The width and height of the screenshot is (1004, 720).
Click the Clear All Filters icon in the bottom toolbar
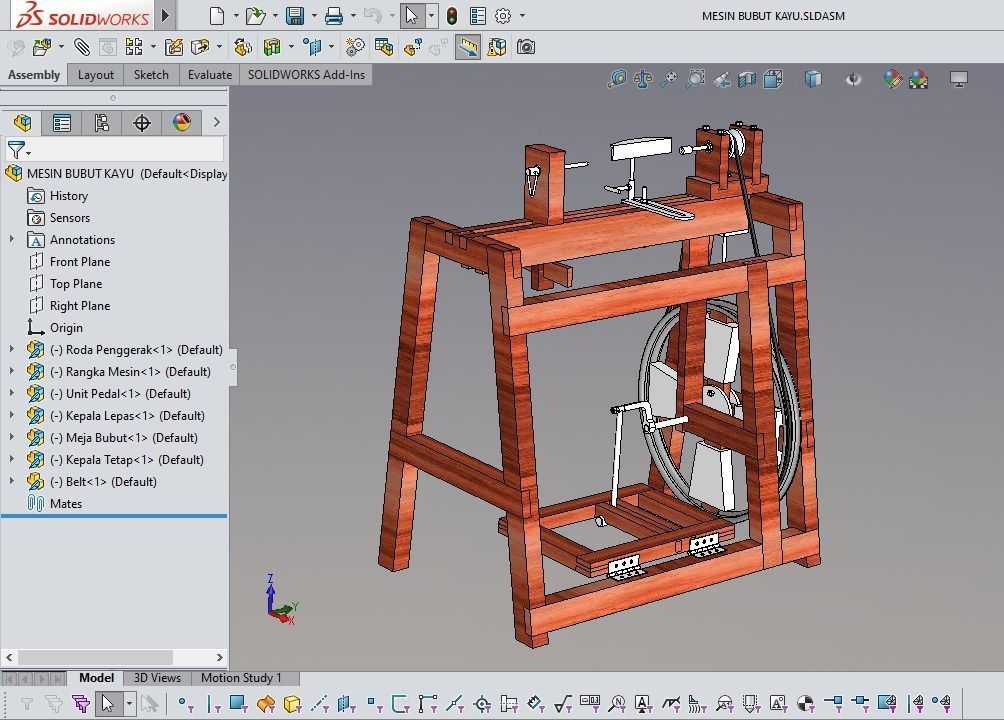pos(54,705)
